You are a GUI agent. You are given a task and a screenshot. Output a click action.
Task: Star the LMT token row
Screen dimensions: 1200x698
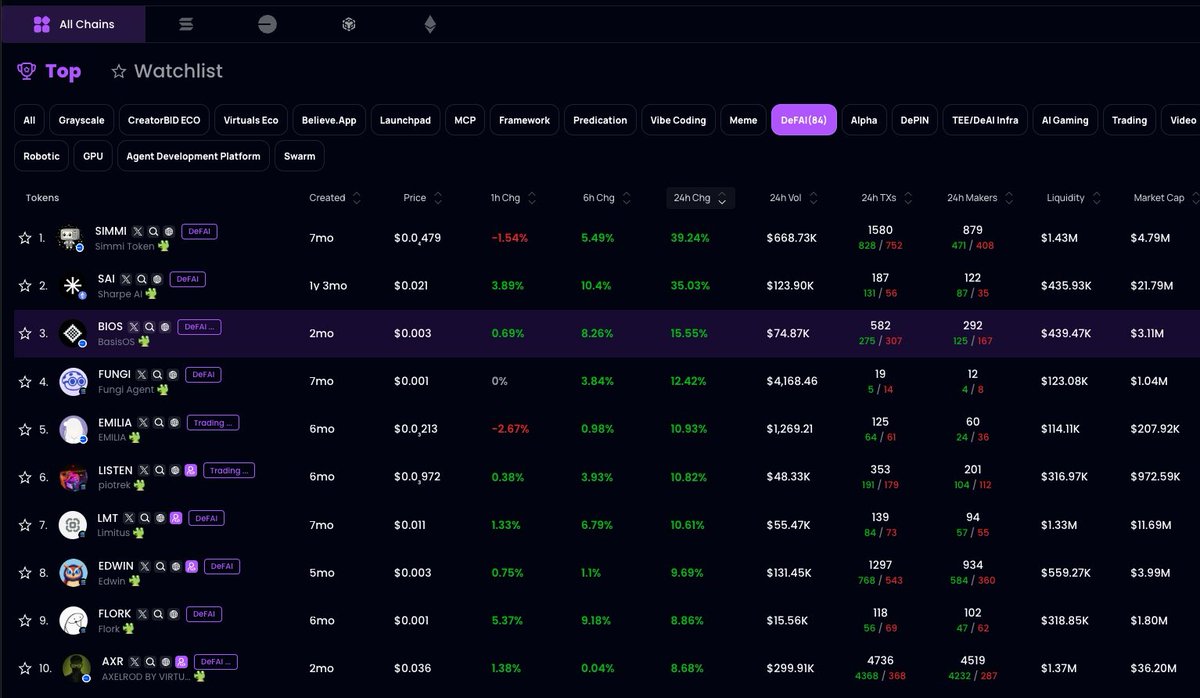25,525
